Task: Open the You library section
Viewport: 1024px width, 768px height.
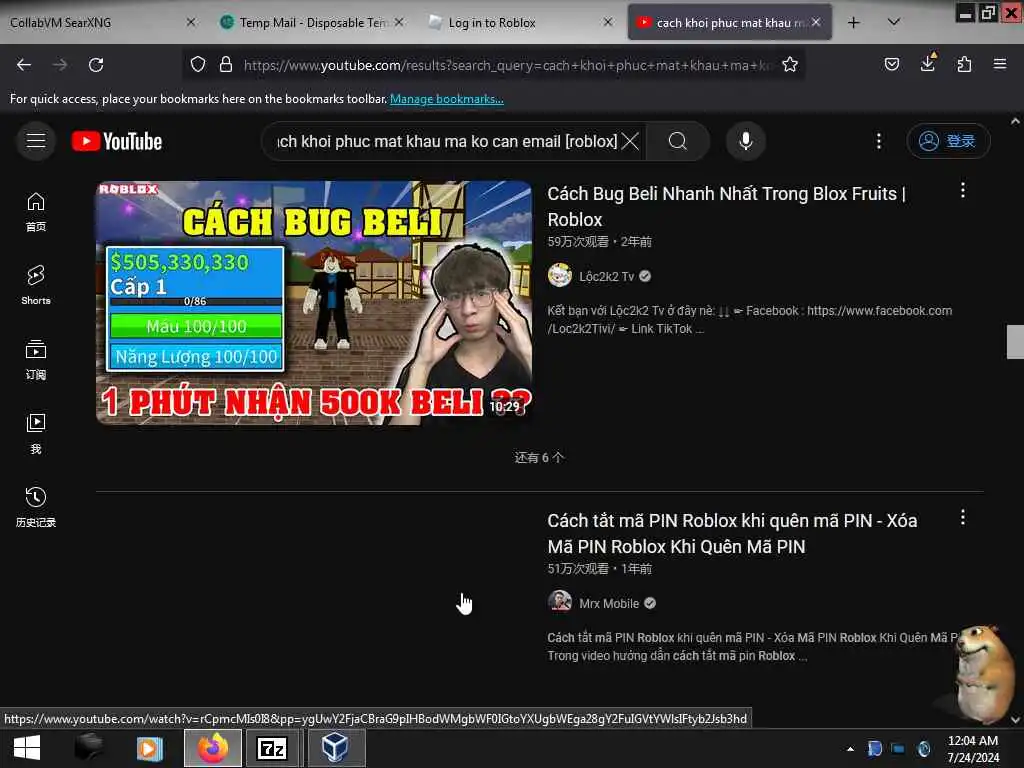Action: coord(36,434)
